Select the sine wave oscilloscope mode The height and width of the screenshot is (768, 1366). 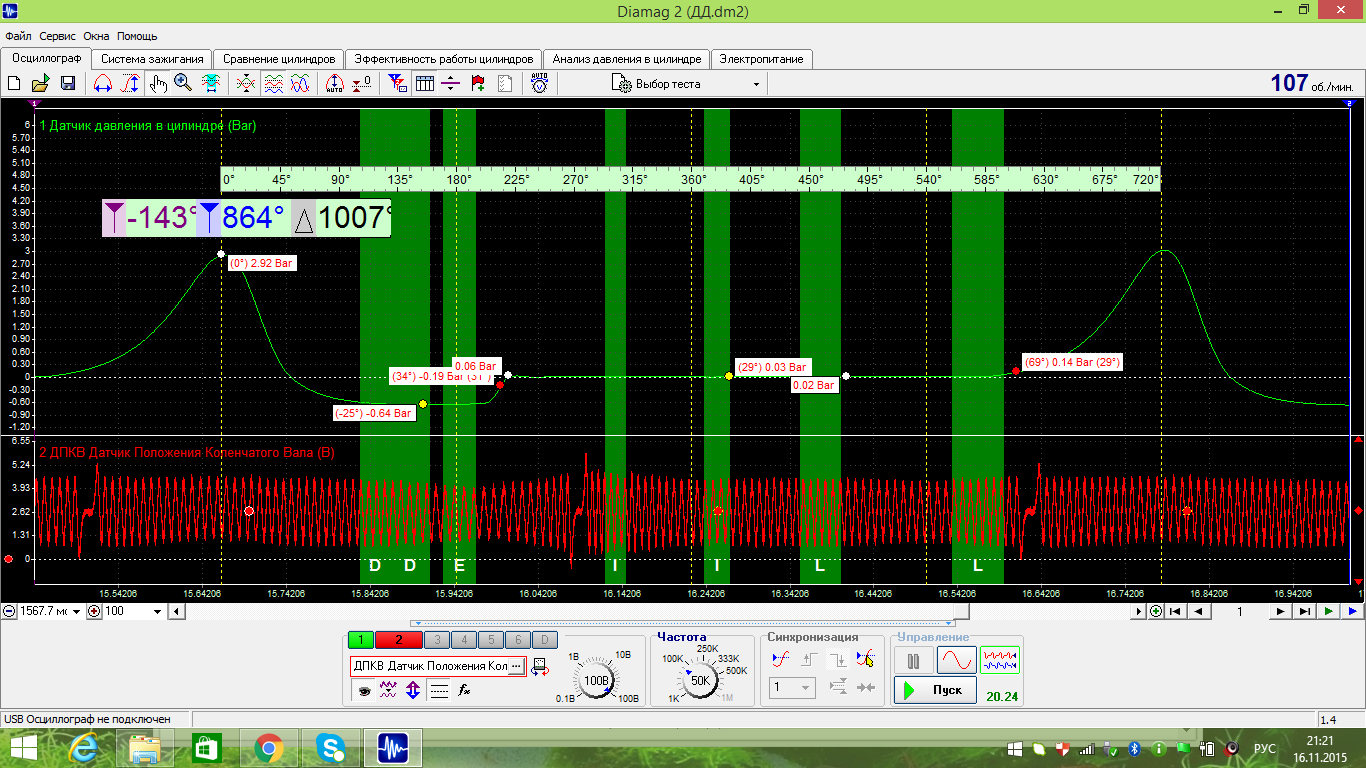[x=956, y=660]
